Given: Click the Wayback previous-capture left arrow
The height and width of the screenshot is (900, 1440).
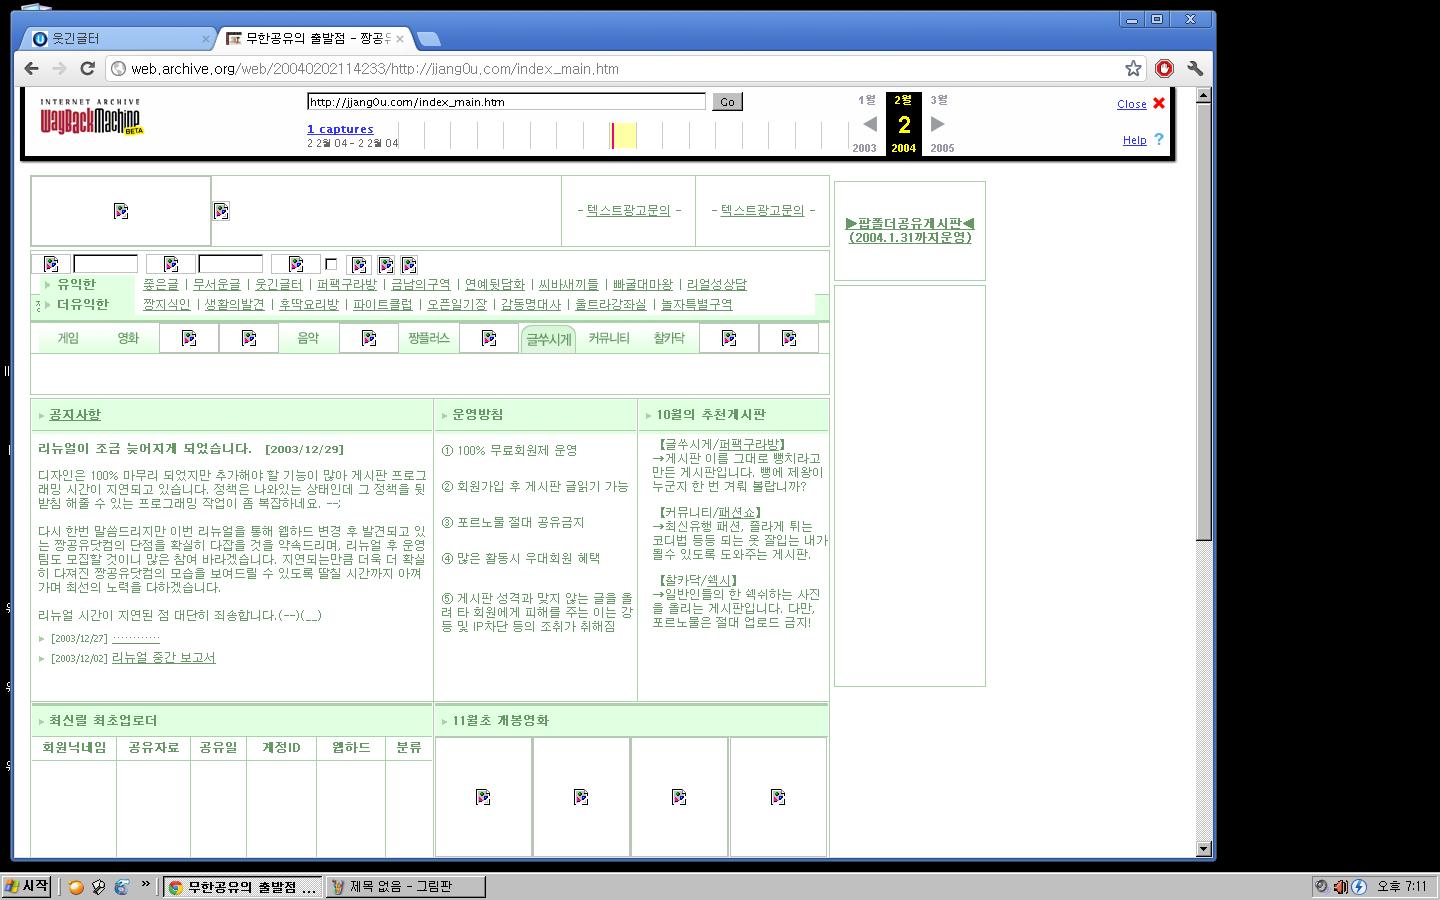Looking at the screenshot, I should [870, 124].
